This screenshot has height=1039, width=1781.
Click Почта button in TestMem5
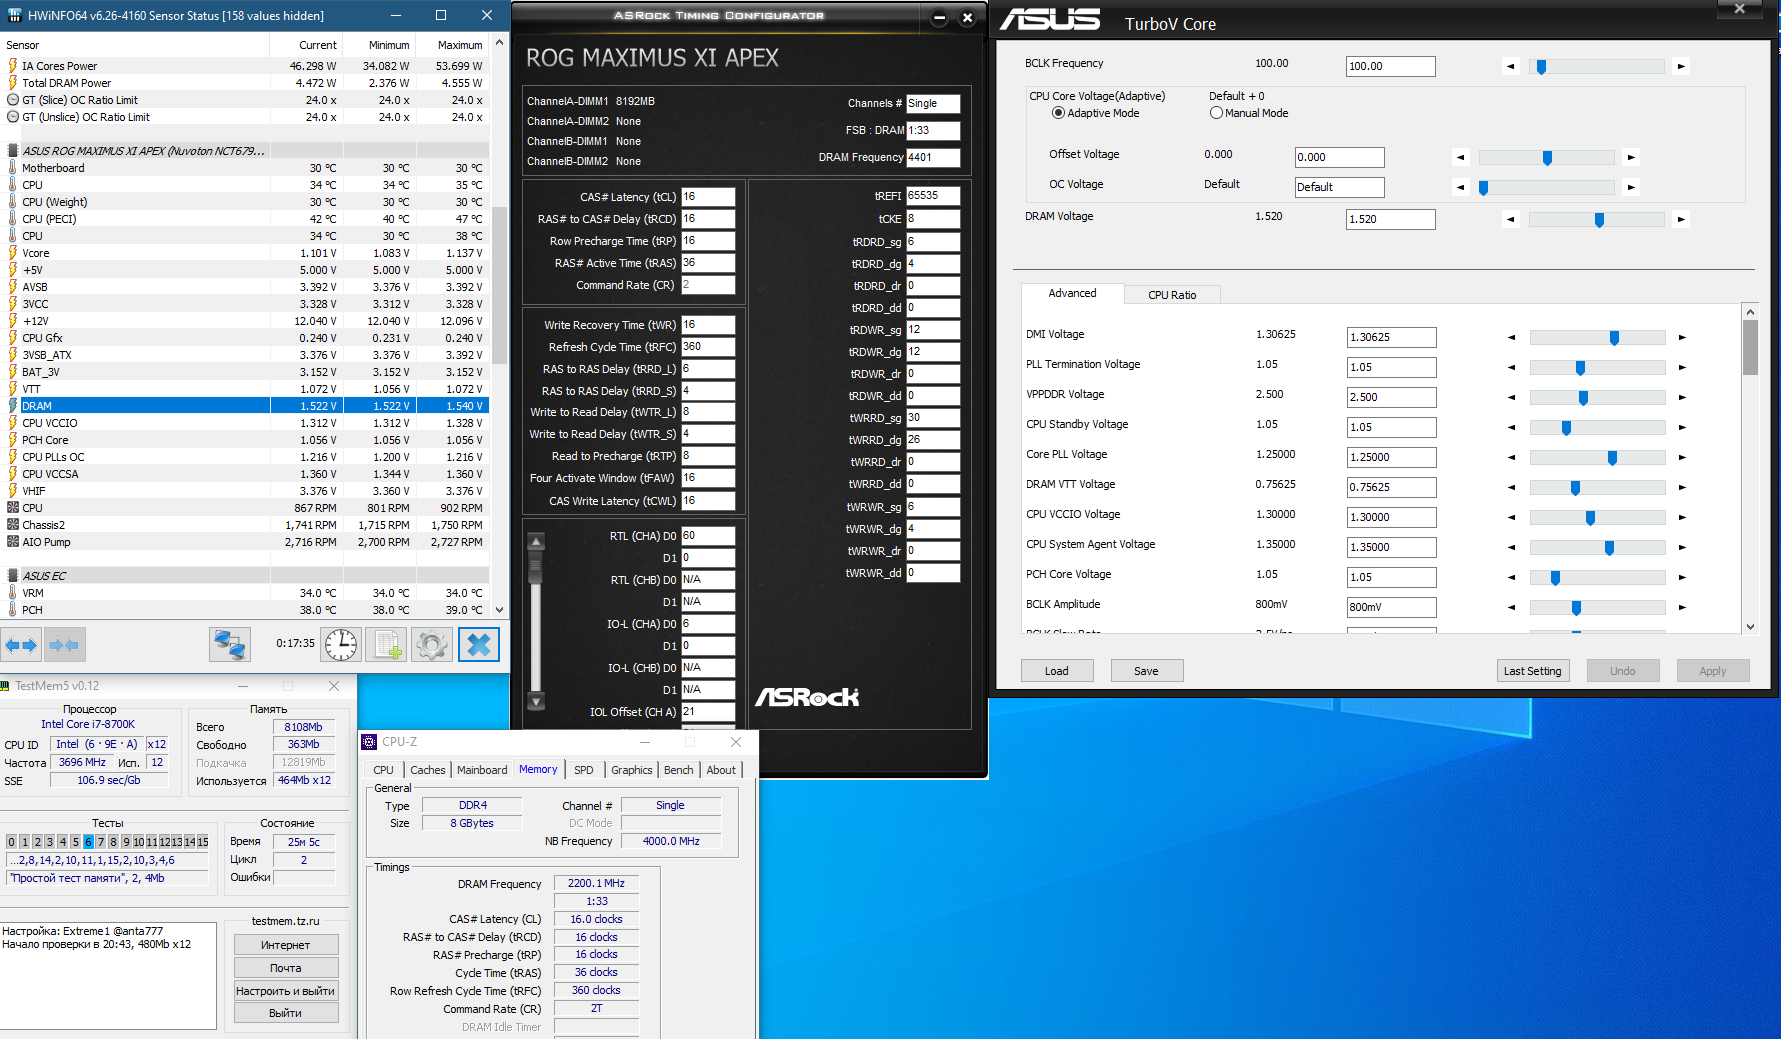coord(286,968)
